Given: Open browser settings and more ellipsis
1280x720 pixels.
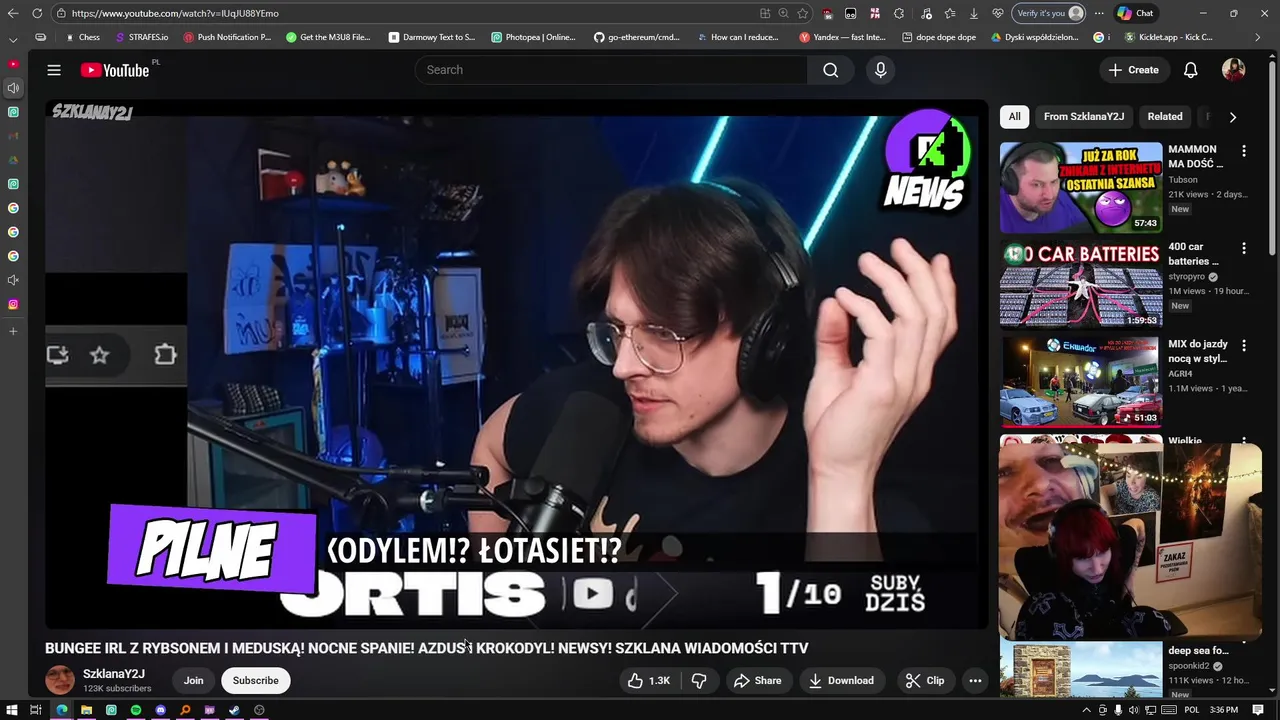Looking at the screenshot, I should (x=1099, y=13).
